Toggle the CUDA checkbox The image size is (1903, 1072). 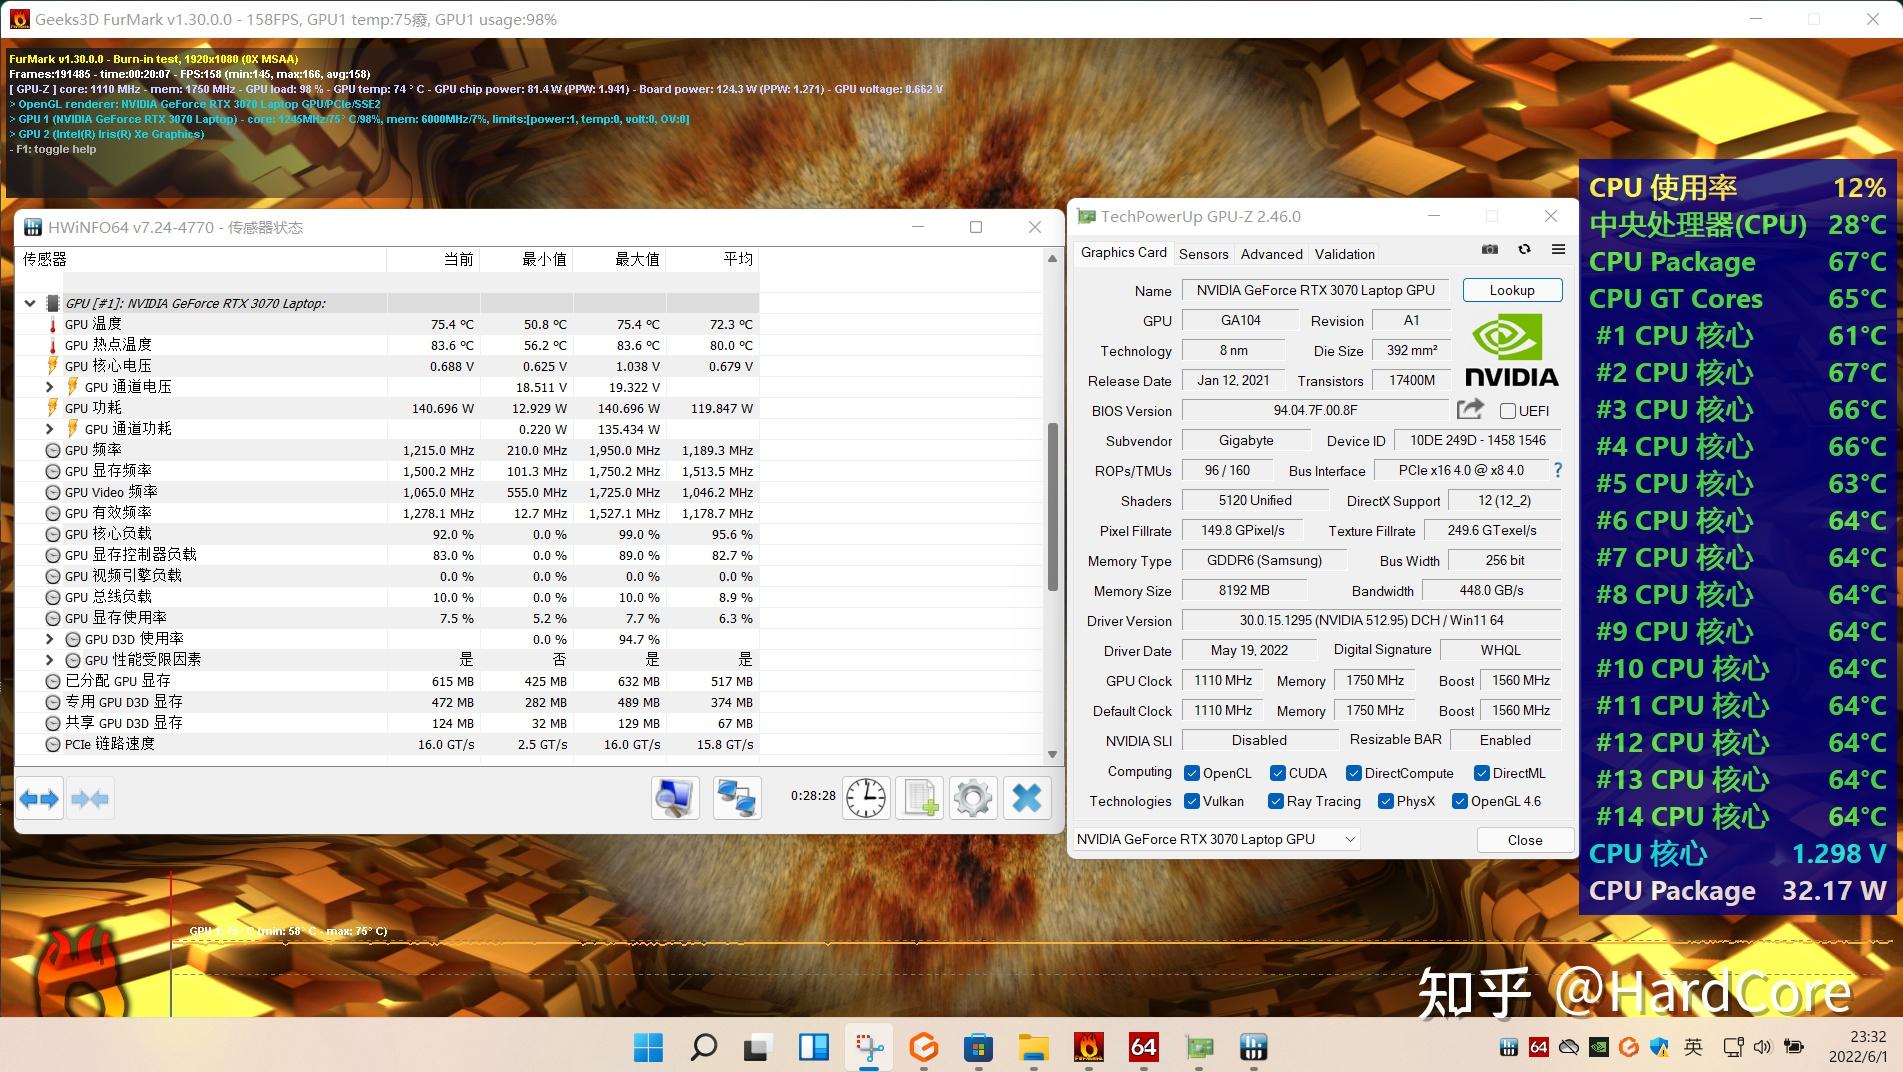click(x=1278, y=773)
